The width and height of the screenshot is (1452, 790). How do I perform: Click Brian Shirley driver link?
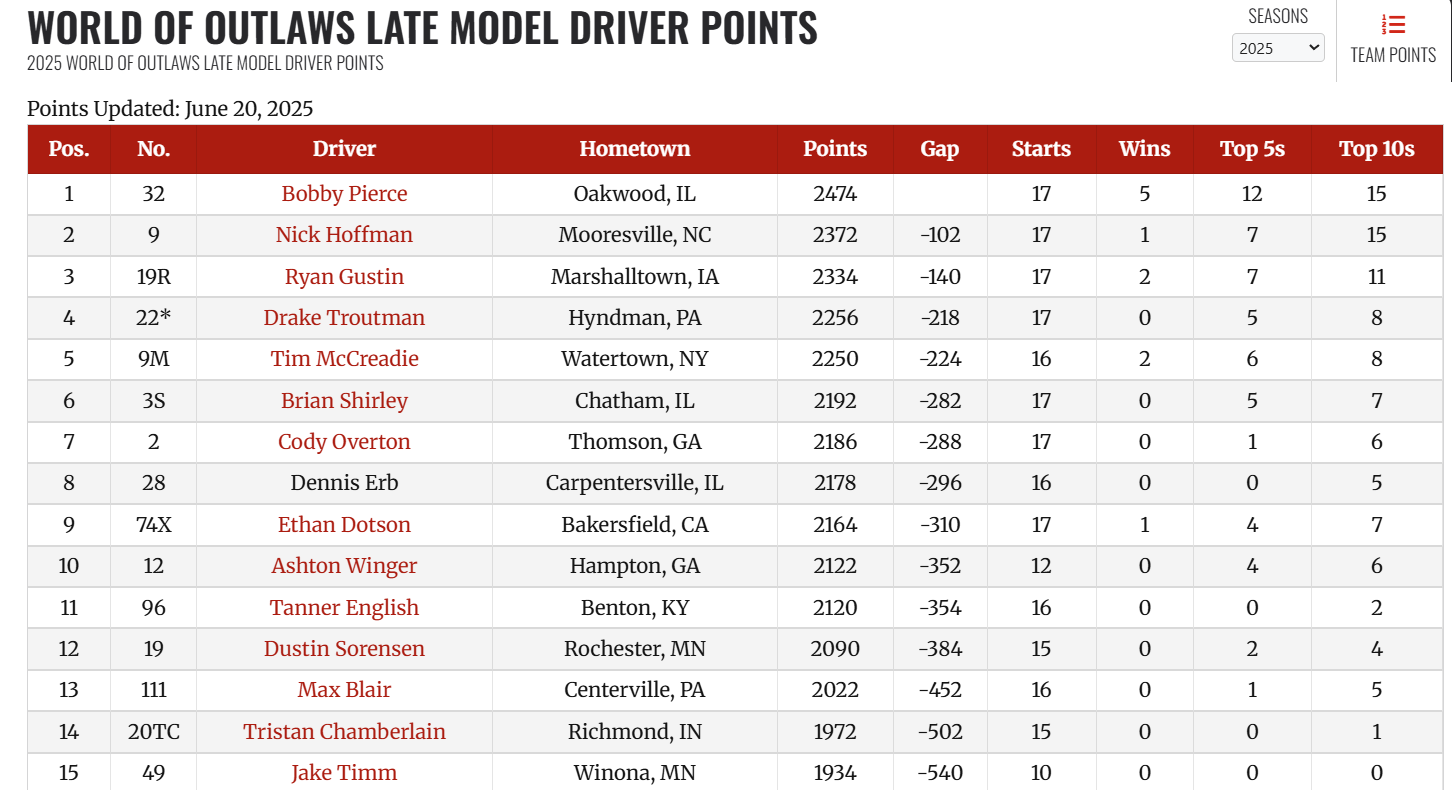point(344,401)
